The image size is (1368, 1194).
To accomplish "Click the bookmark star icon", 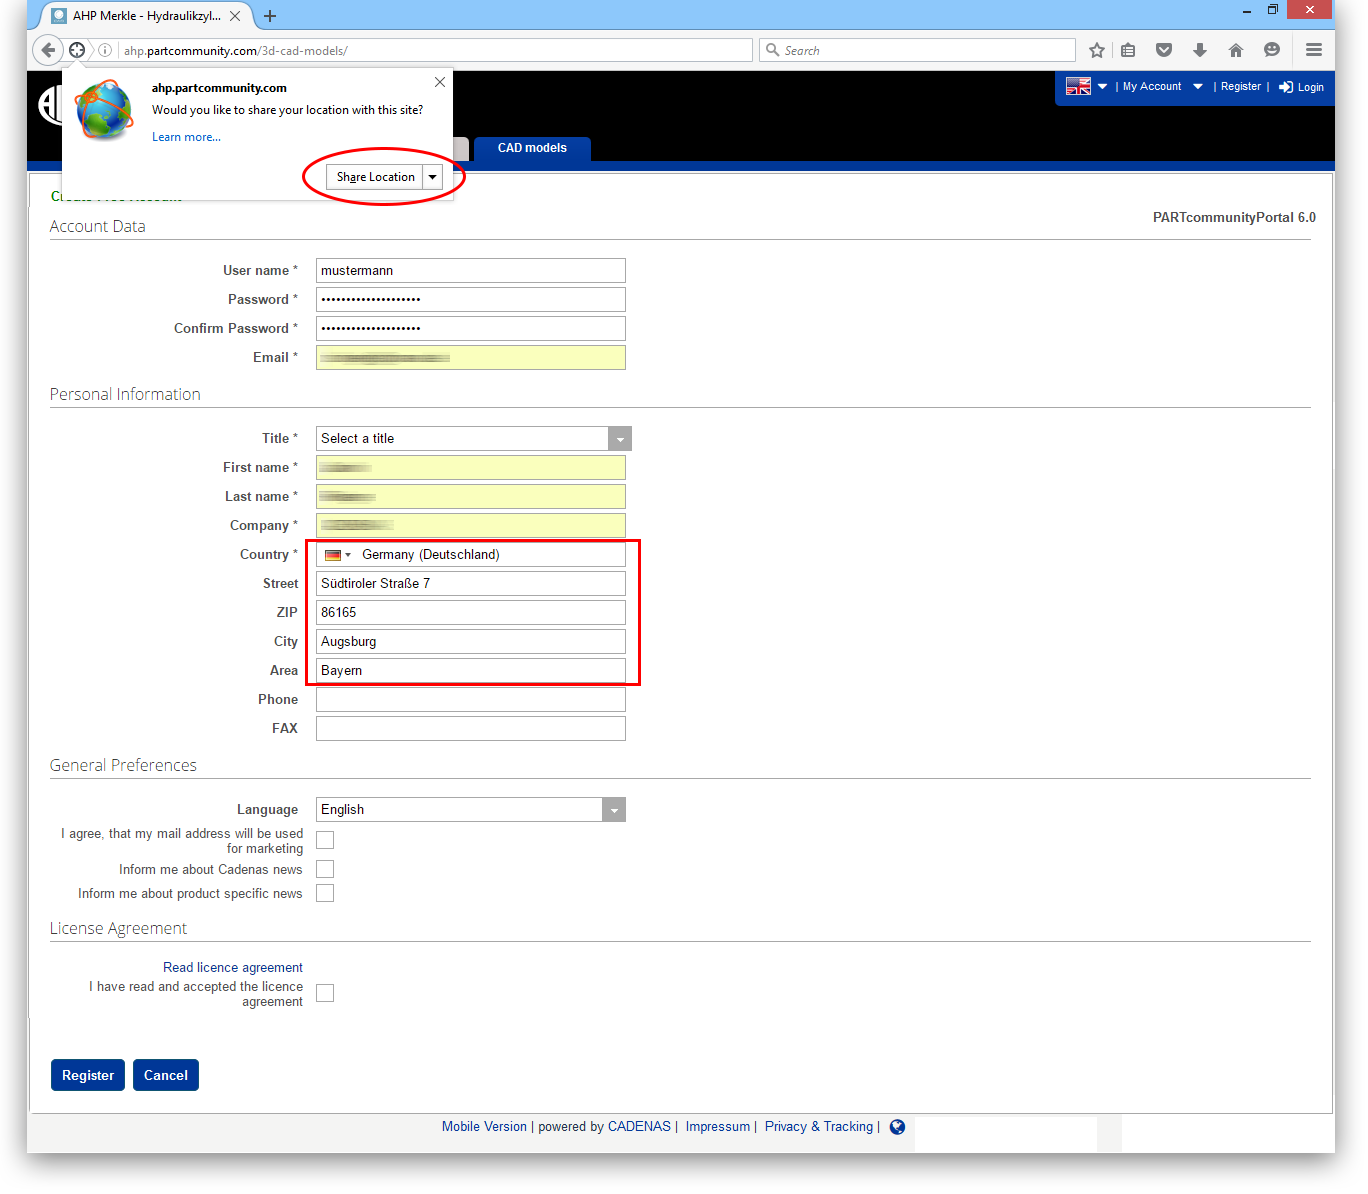I will click(x=1097, y=51).
